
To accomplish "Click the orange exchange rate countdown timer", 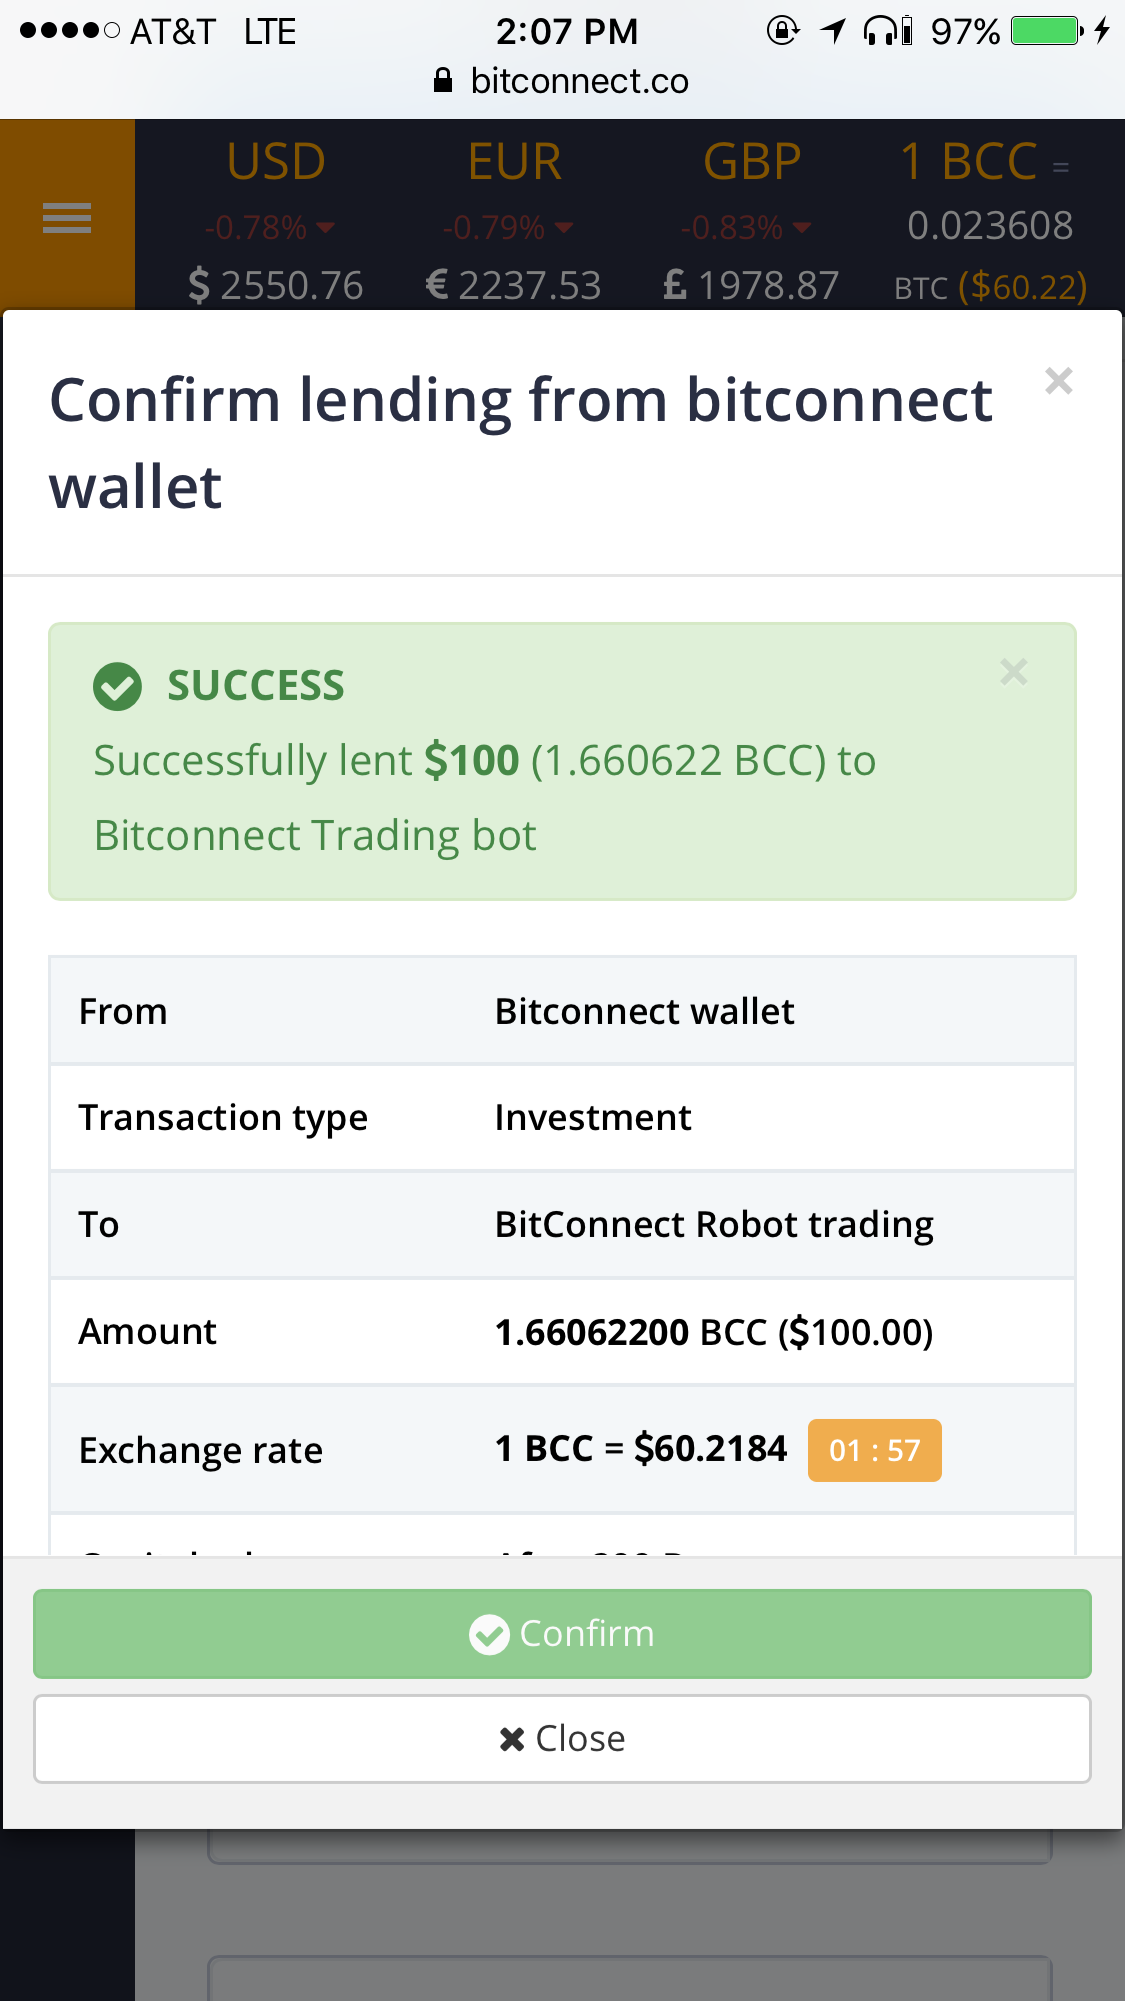I will coord(875,1450).
